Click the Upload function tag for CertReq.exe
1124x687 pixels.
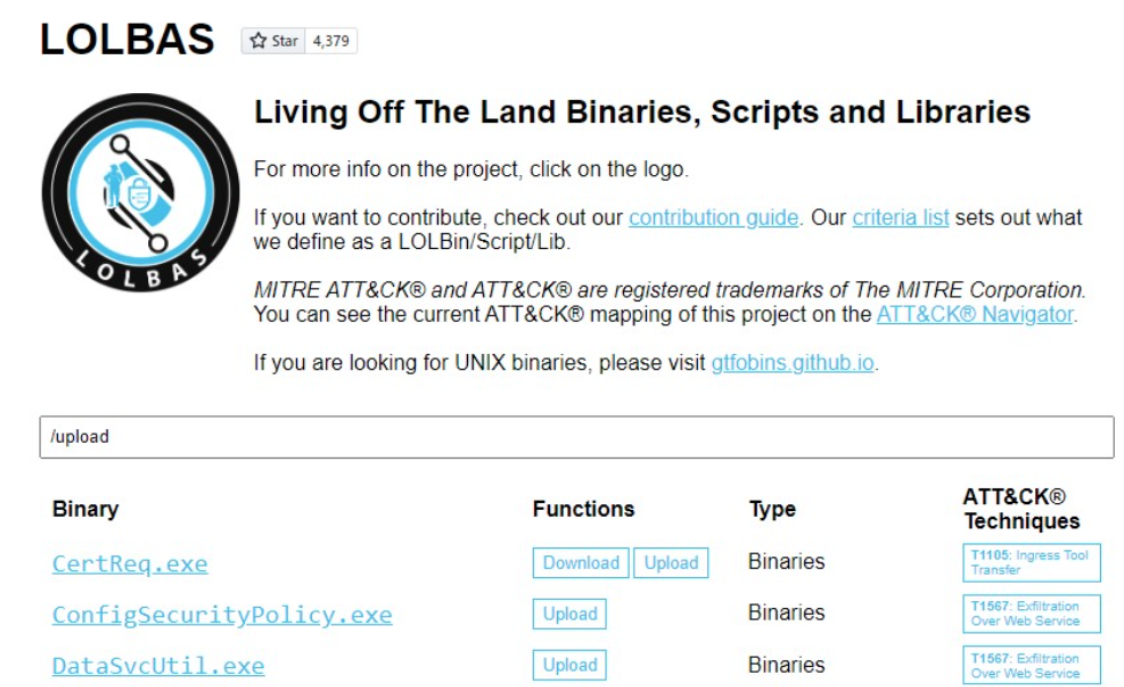coord(671,563)
